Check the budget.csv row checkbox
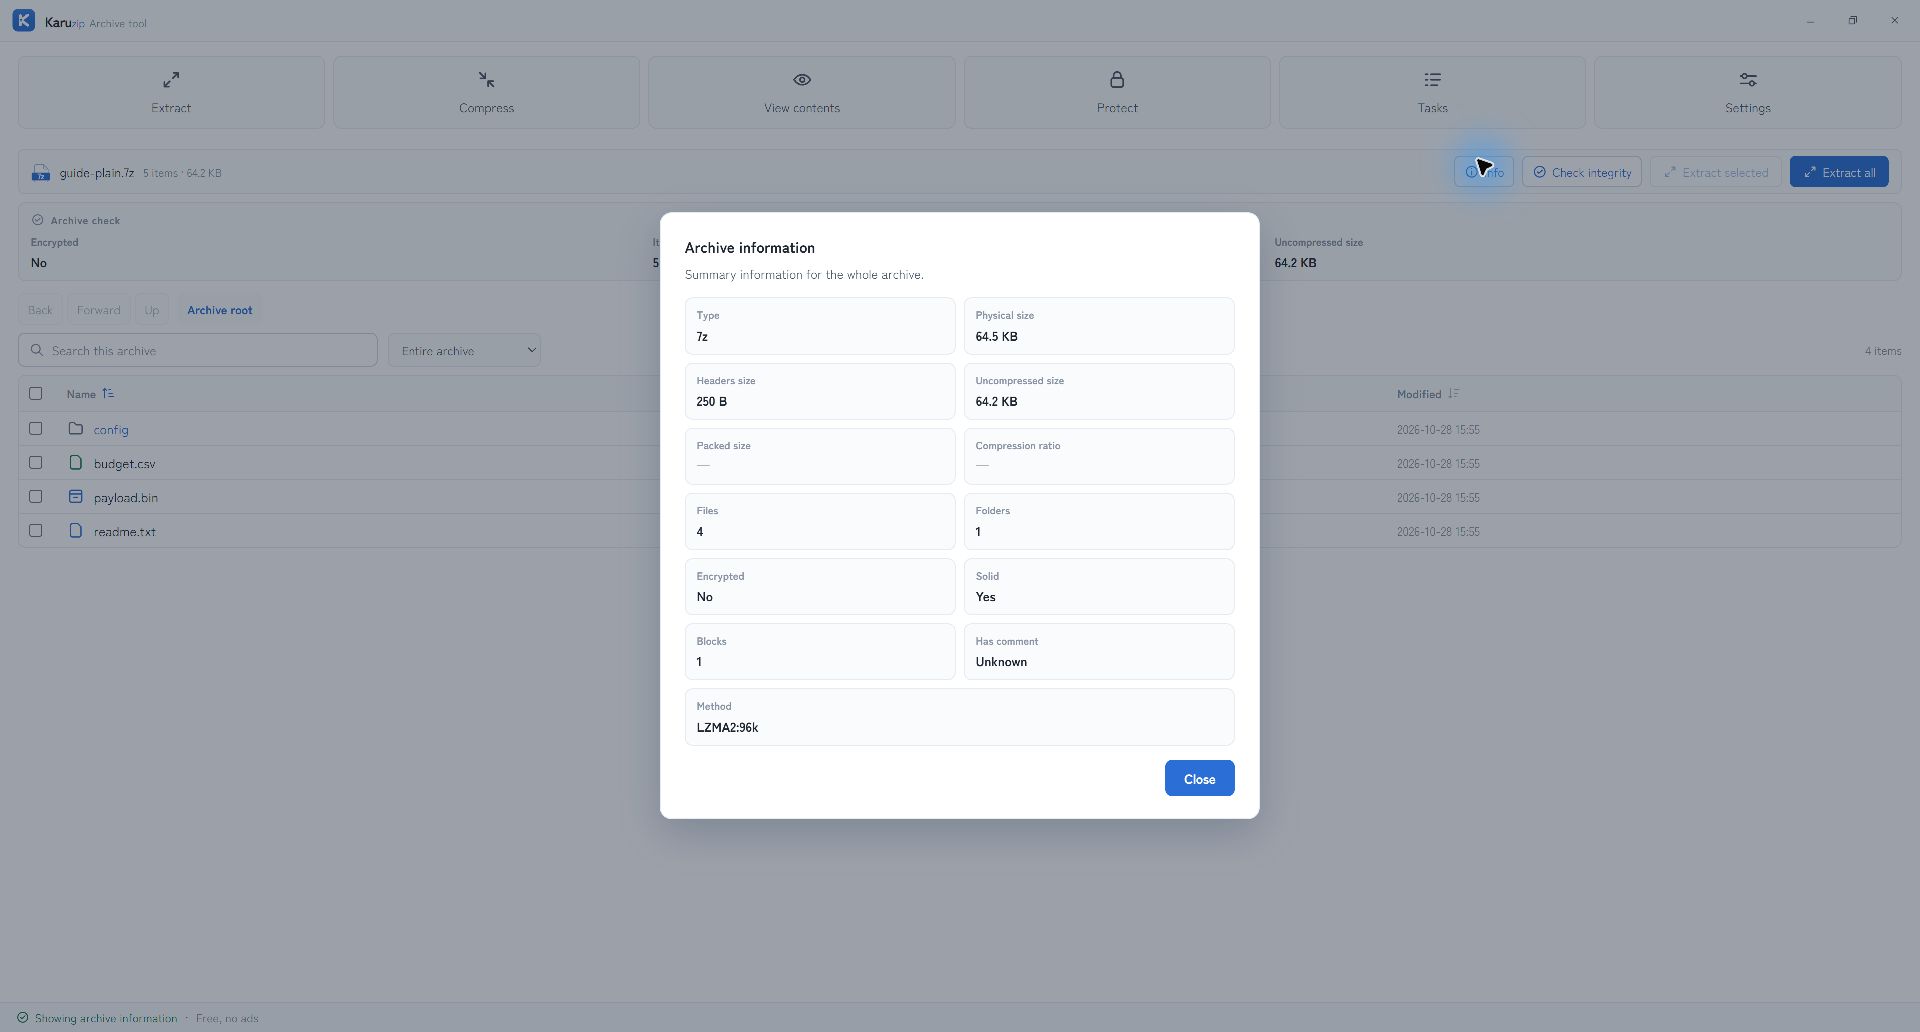This screenshot has width=1920, height=1032. tap(36, 463)
